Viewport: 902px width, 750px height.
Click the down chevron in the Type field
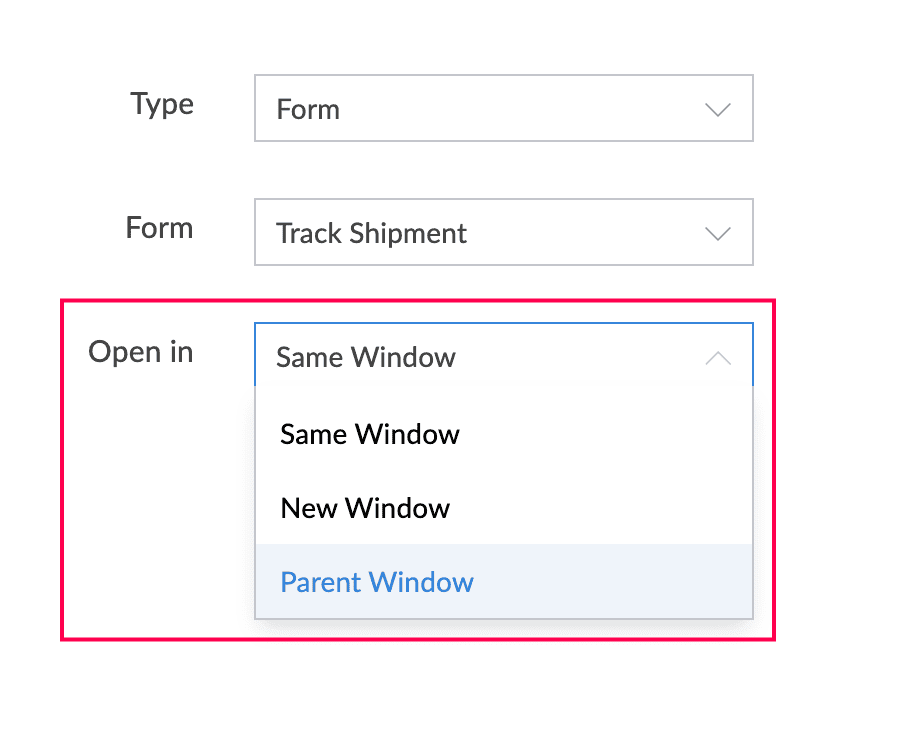718,110
